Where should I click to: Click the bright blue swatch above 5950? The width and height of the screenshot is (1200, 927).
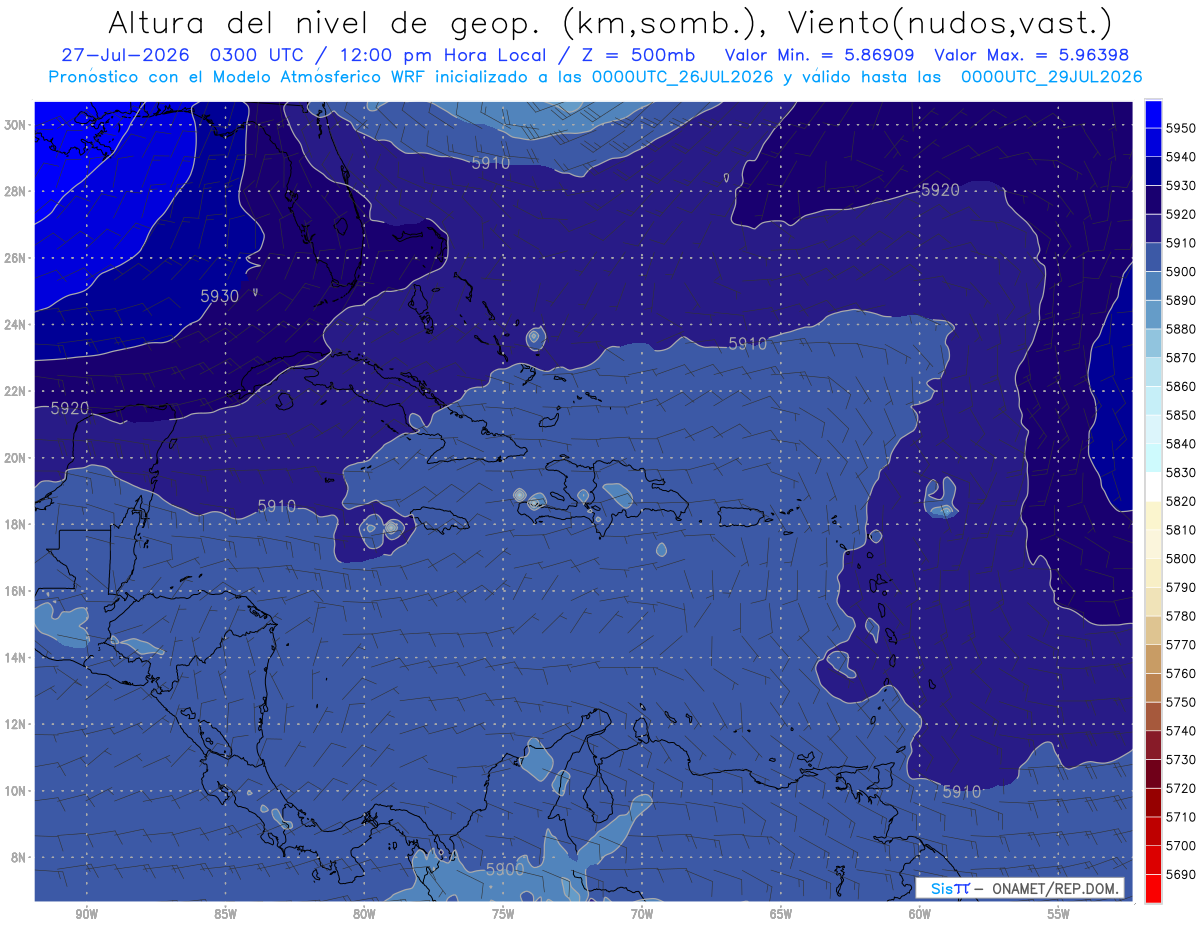coord(1152,114)
